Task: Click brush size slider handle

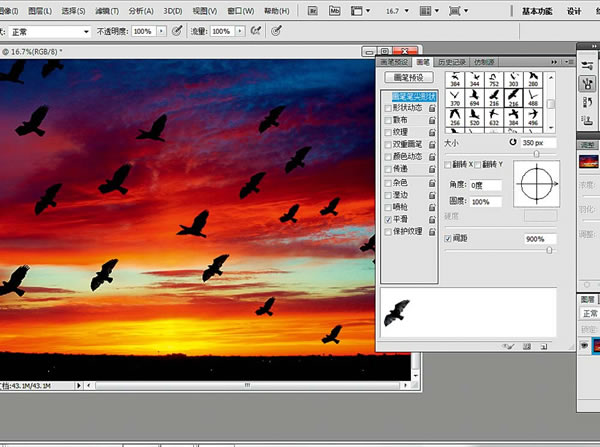Action: 536,153
